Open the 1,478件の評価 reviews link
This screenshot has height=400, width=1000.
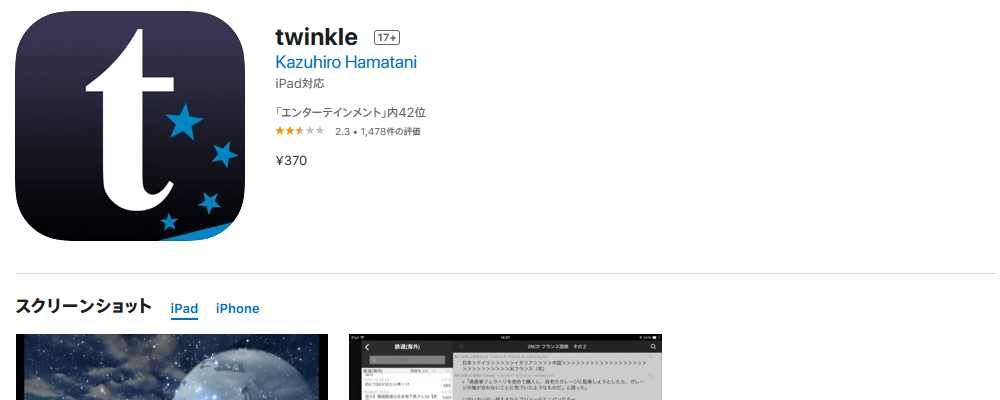click(x=390, y=131)
